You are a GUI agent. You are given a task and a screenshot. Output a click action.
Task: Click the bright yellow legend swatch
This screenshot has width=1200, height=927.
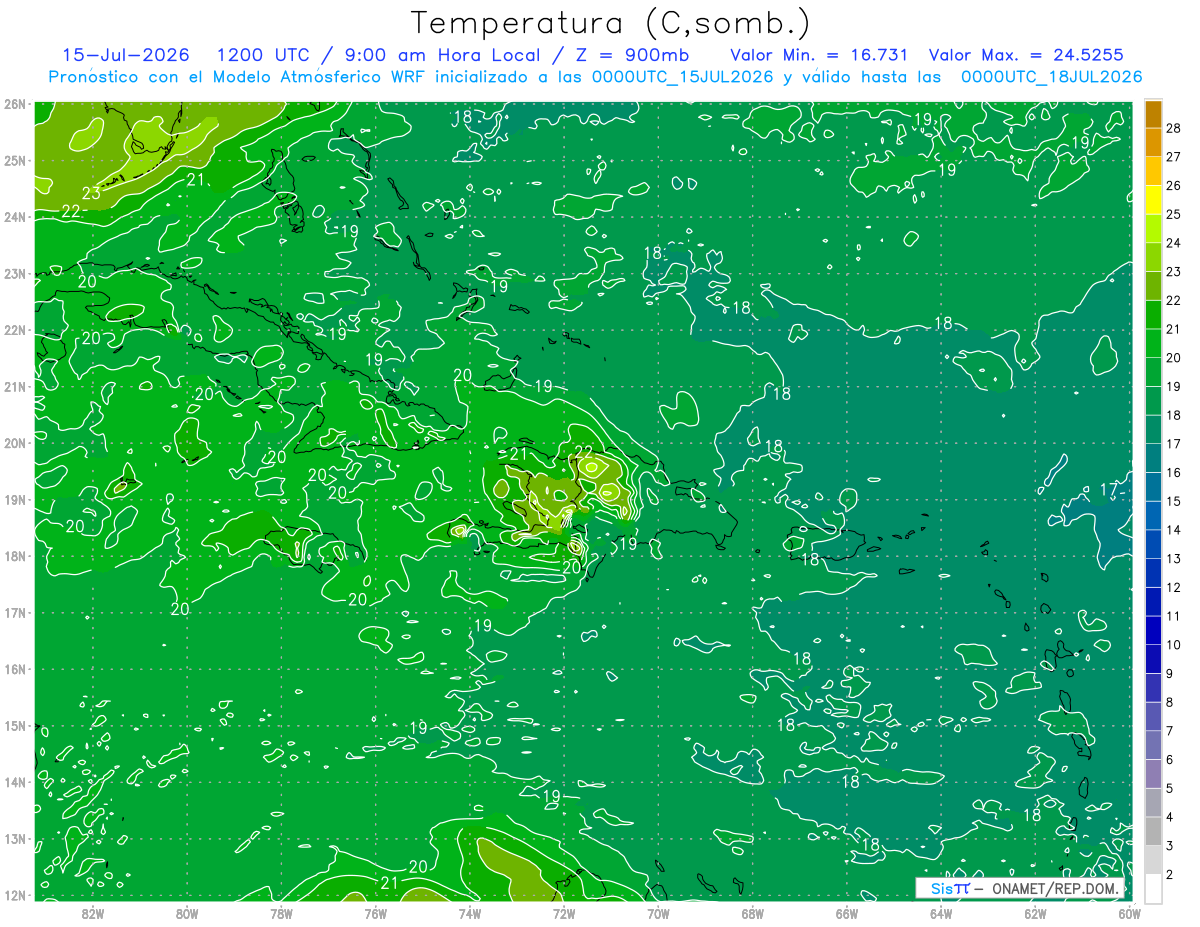click(x=1153, y=199)
